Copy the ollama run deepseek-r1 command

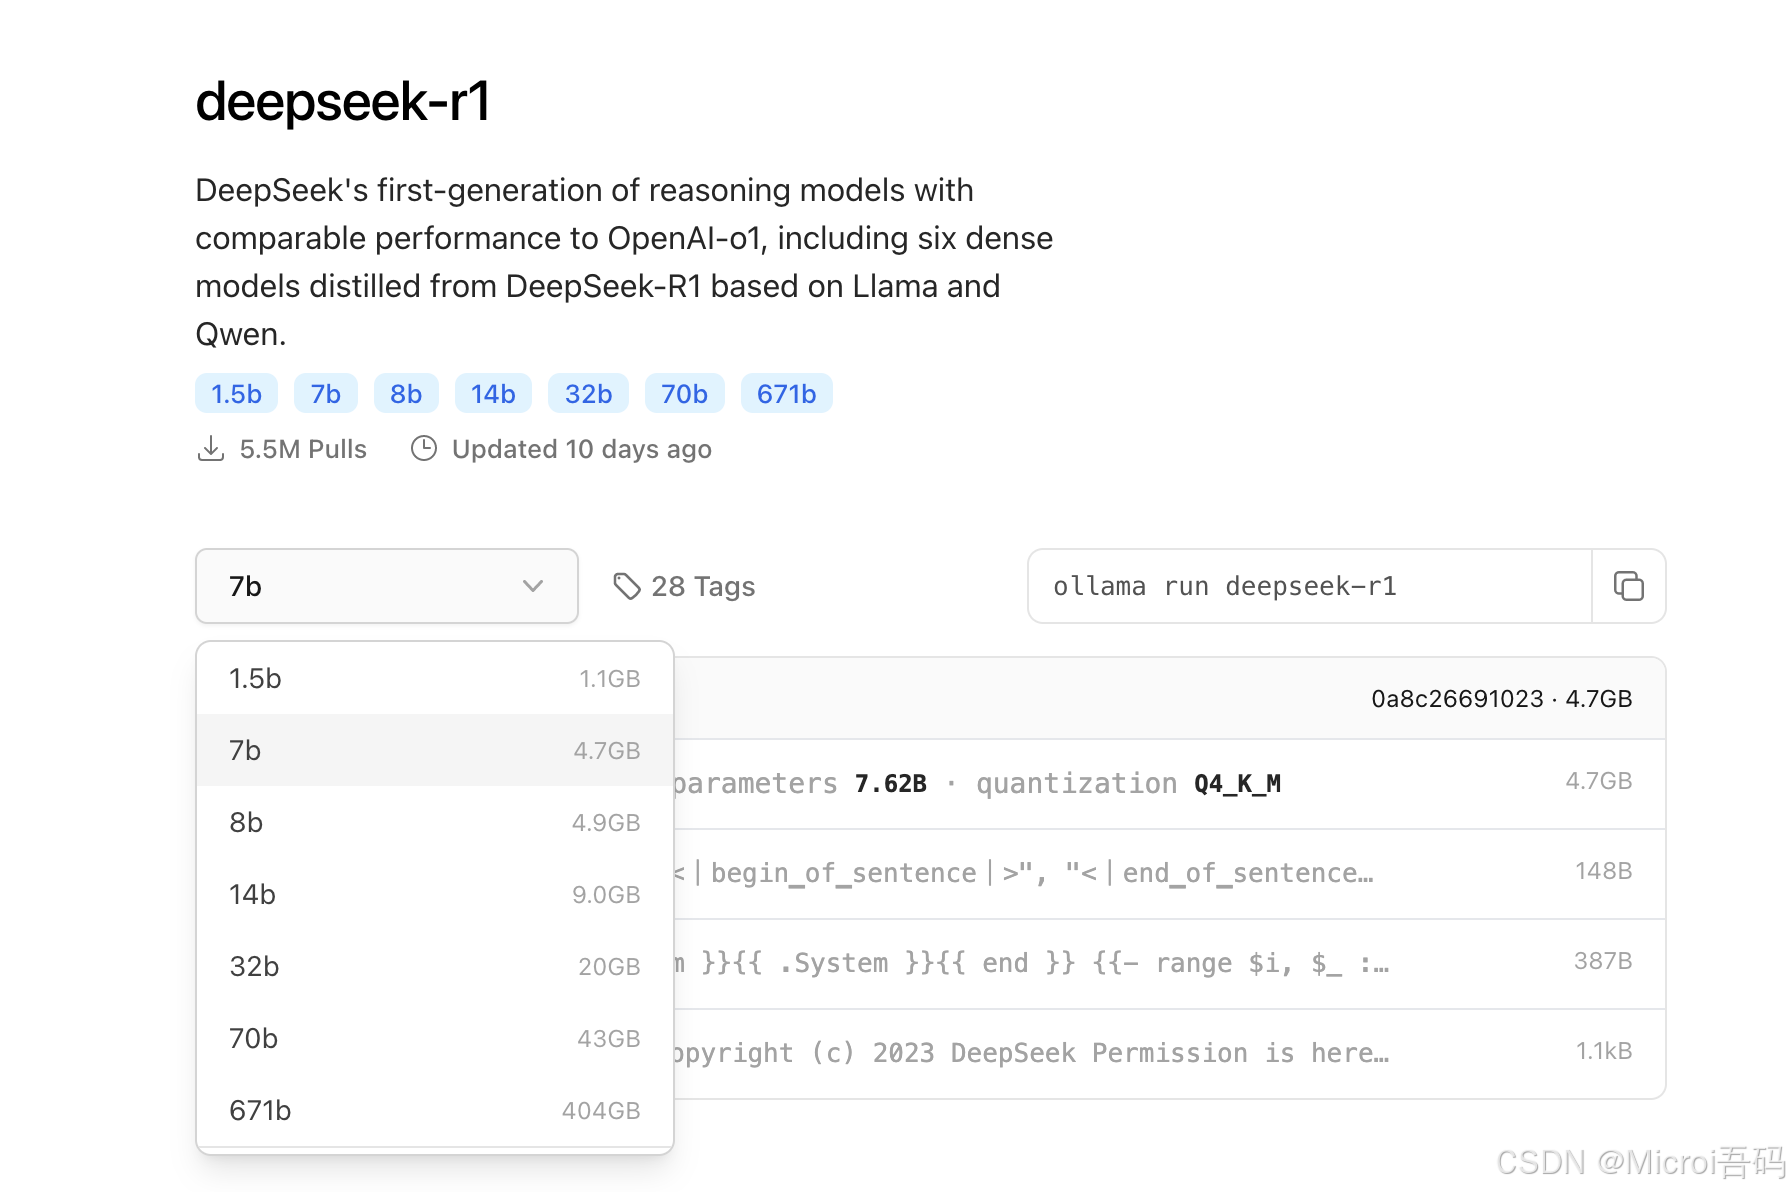click(x=1628, y=586)
